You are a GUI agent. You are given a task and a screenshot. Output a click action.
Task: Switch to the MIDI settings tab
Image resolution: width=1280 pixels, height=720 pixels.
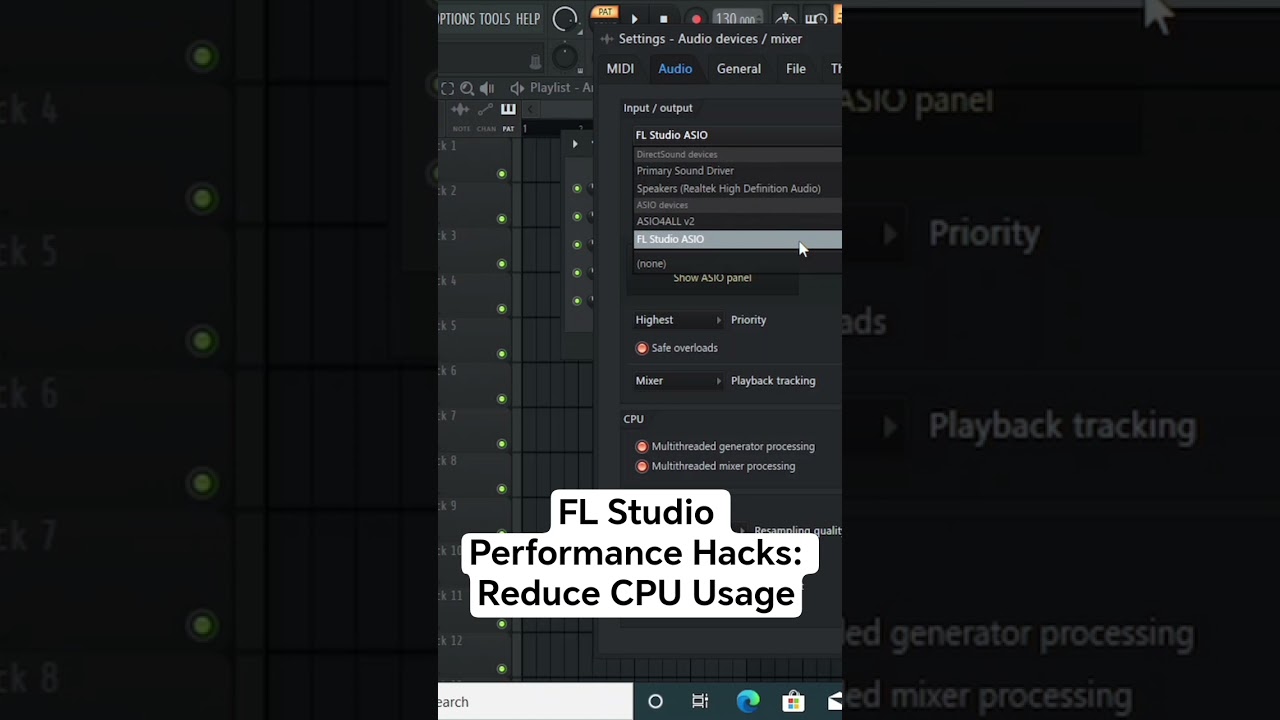tap(620, 68)
